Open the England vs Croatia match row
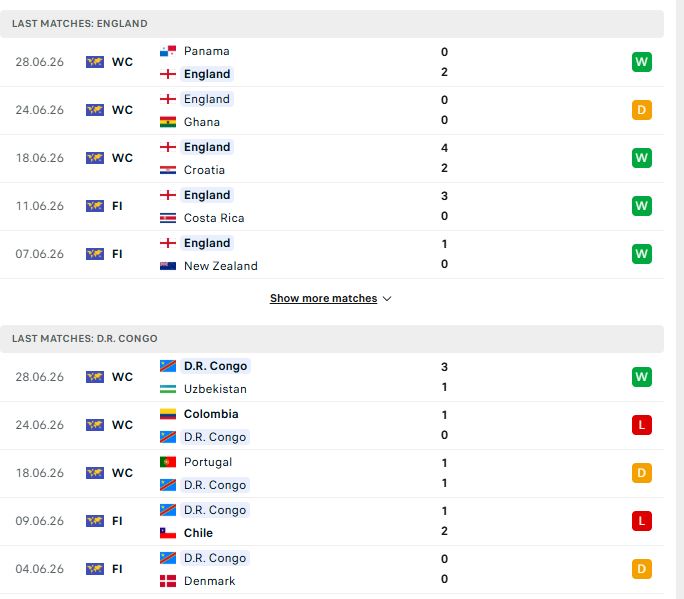Image resolution: width=684 pixels, height=599 pixels. (x=332, y=158)
